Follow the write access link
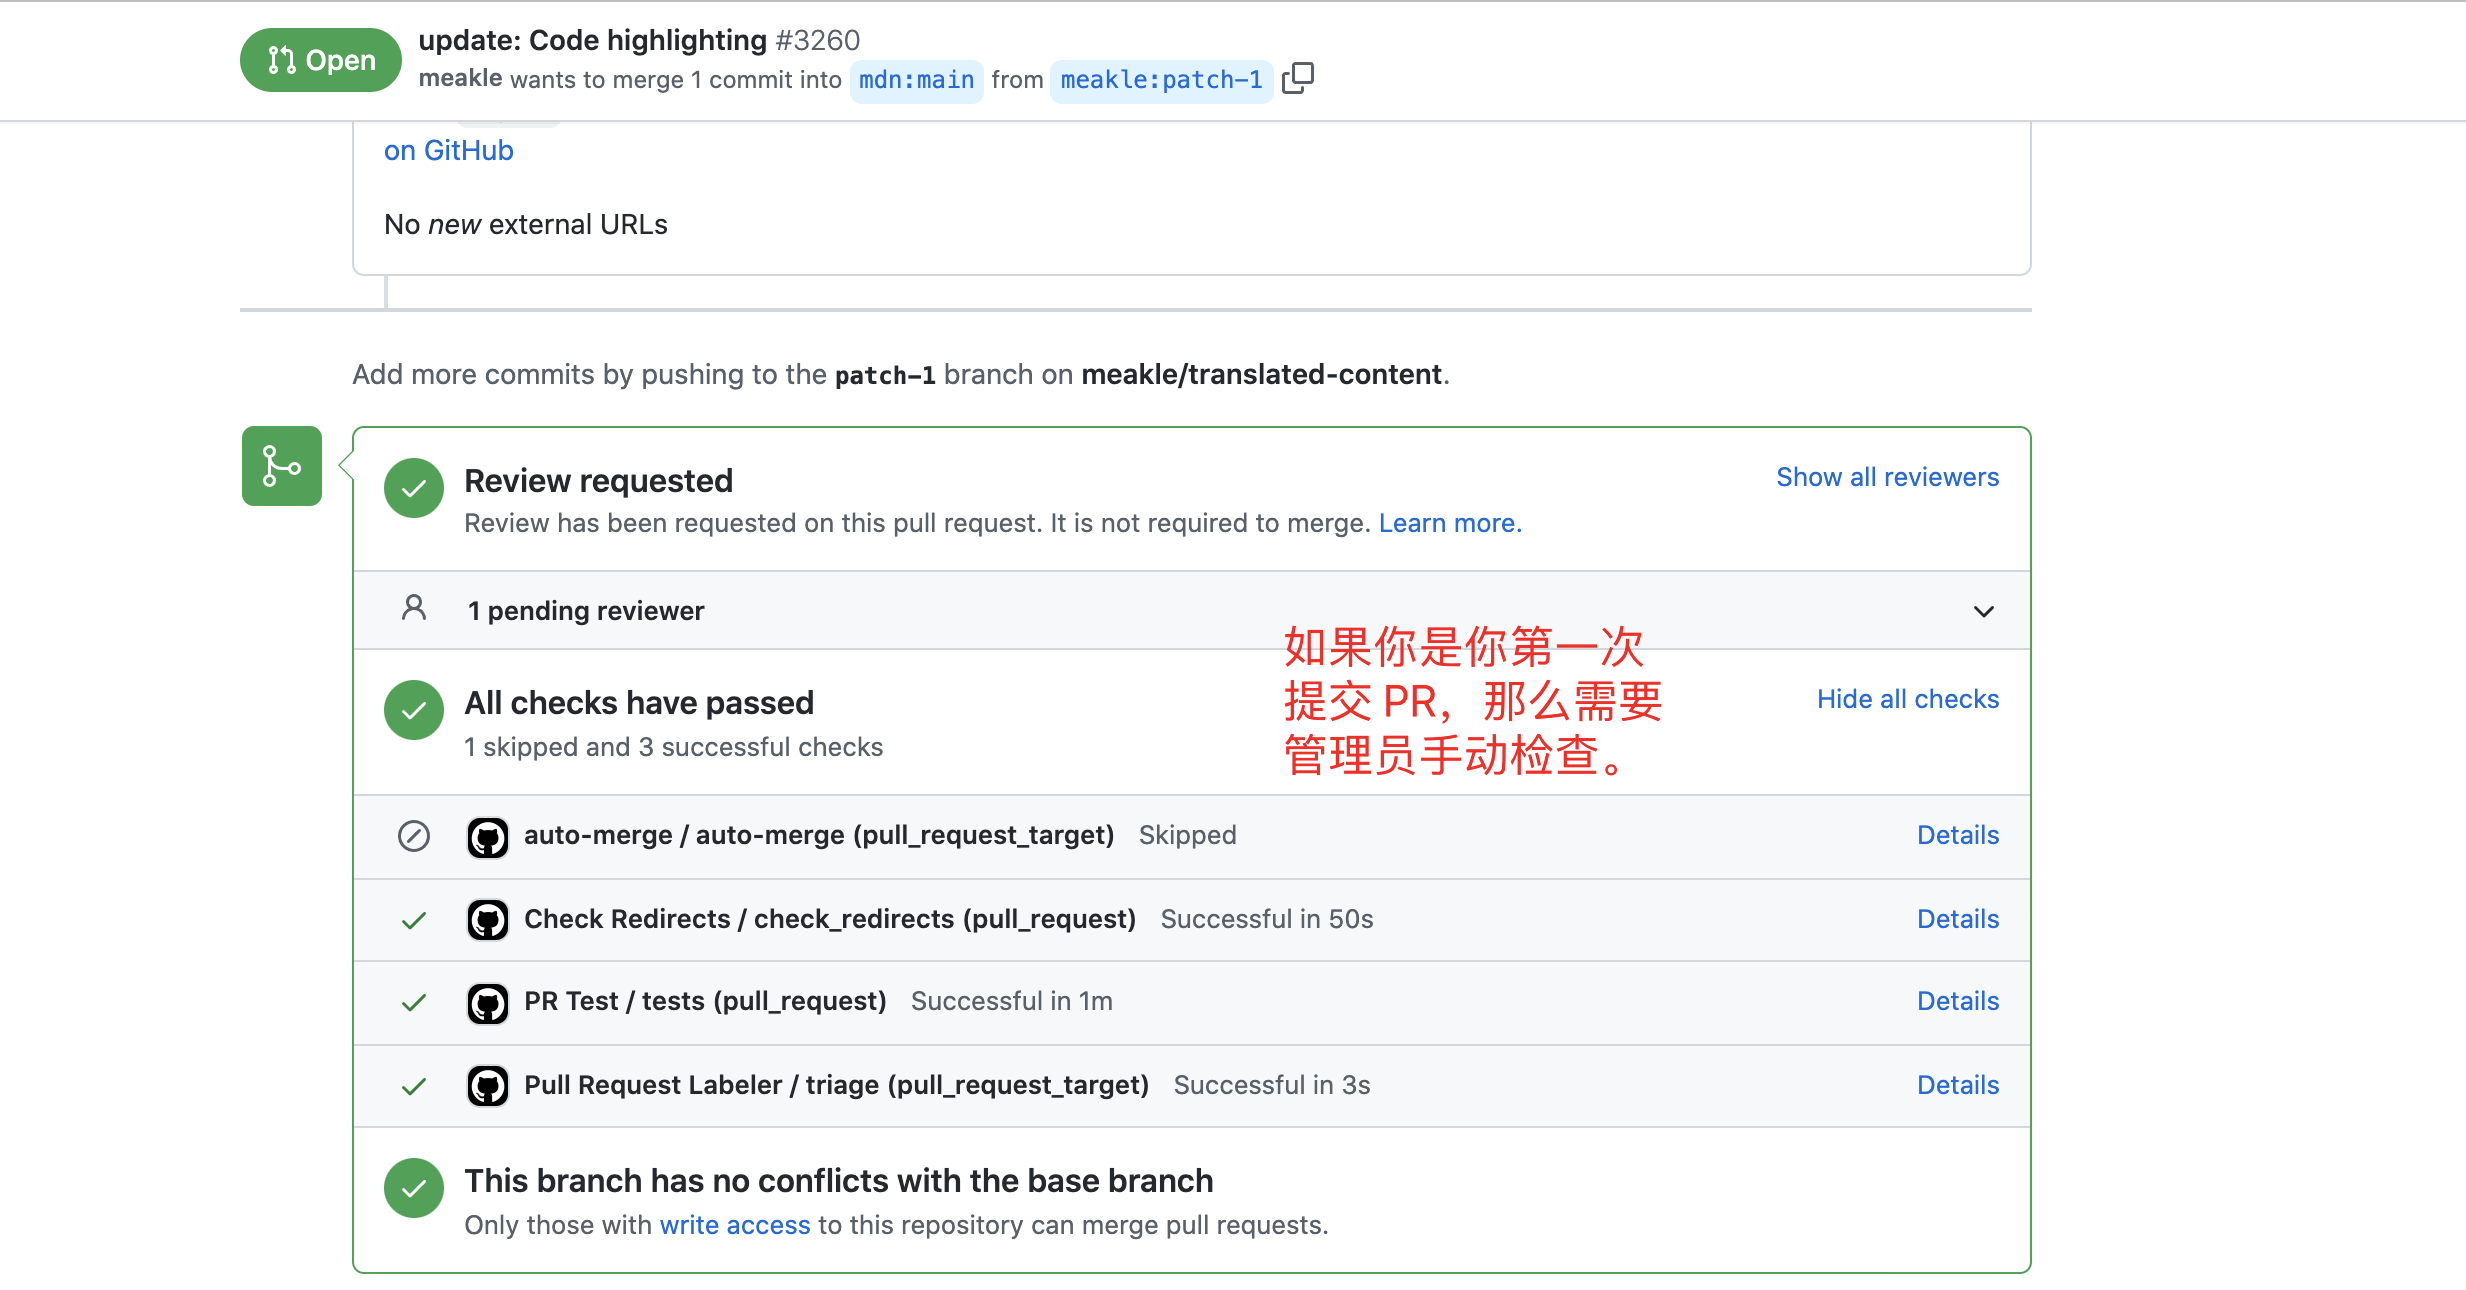The height and width of the screenshot is (1290, 2466). coord(735,1225)
